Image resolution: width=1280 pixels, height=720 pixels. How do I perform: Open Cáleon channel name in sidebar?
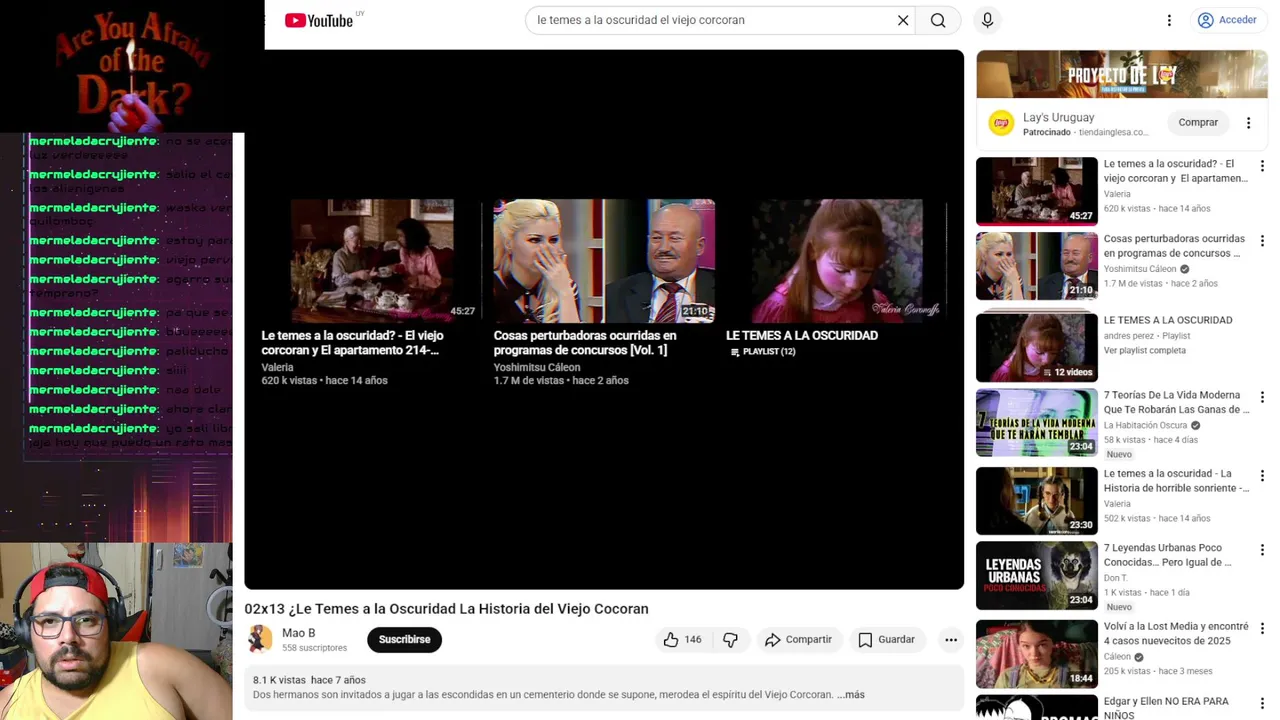1117,657
